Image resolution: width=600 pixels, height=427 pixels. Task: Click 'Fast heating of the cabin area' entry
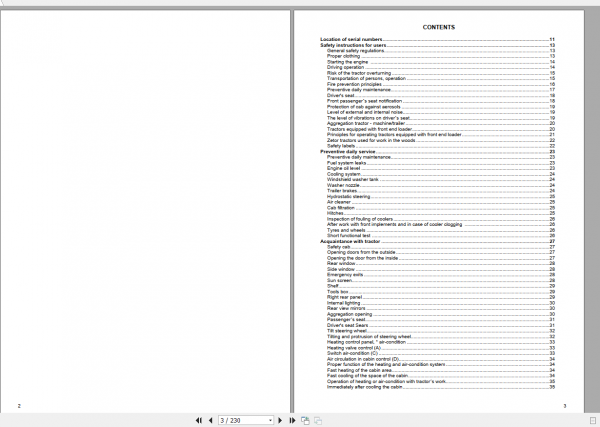(359, 370)
